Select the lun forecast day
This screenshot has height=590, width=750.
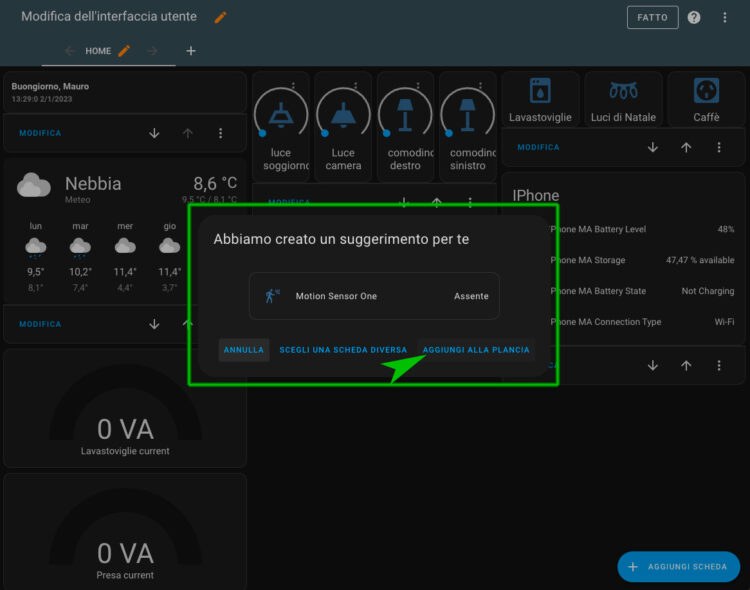(x=36, y=256)
